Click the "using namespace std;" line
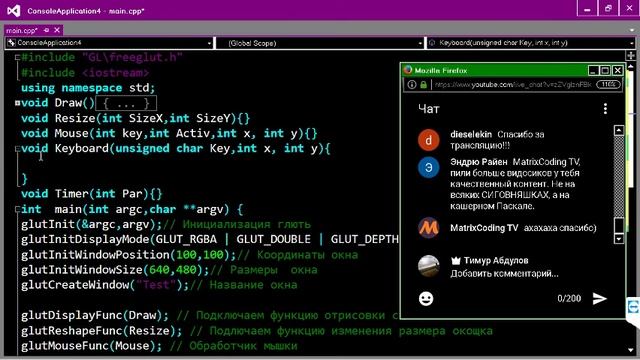The height and width of the screenshot is (360, 640). coord(88,88)
